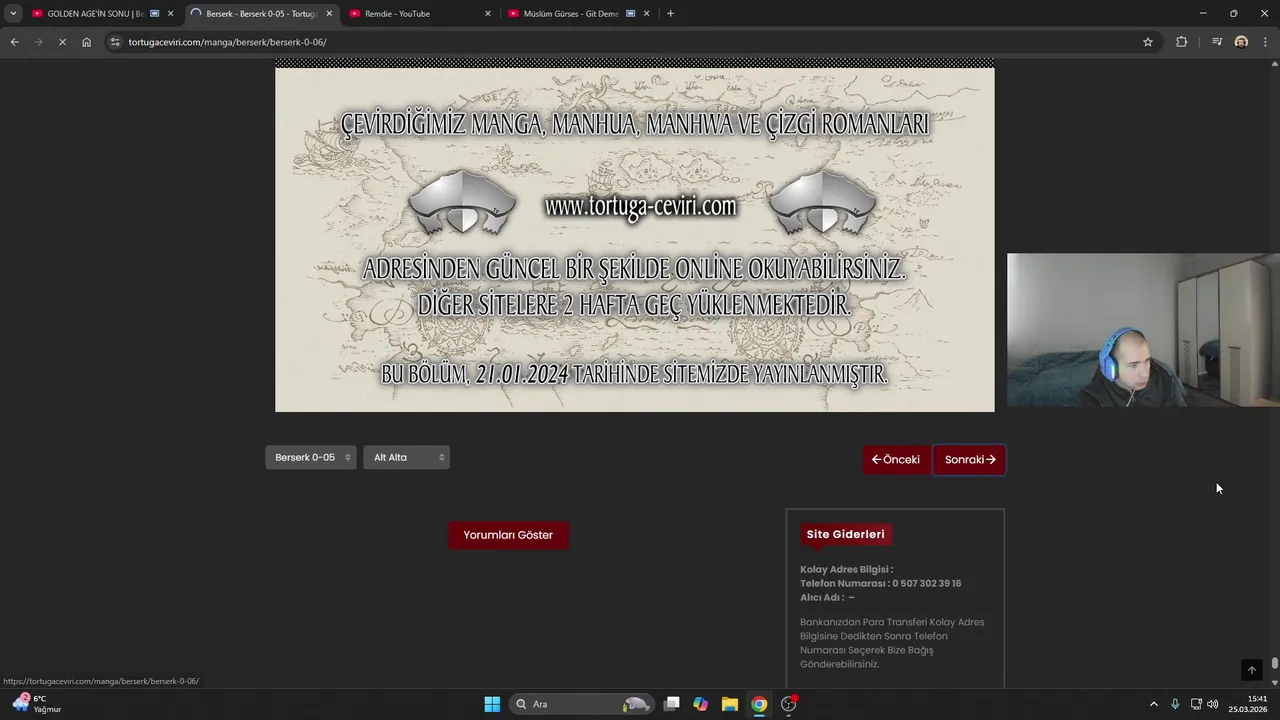Open Task View on the taskbar
This screenshot has height=720, width=1280.
(x=672, y=704)
